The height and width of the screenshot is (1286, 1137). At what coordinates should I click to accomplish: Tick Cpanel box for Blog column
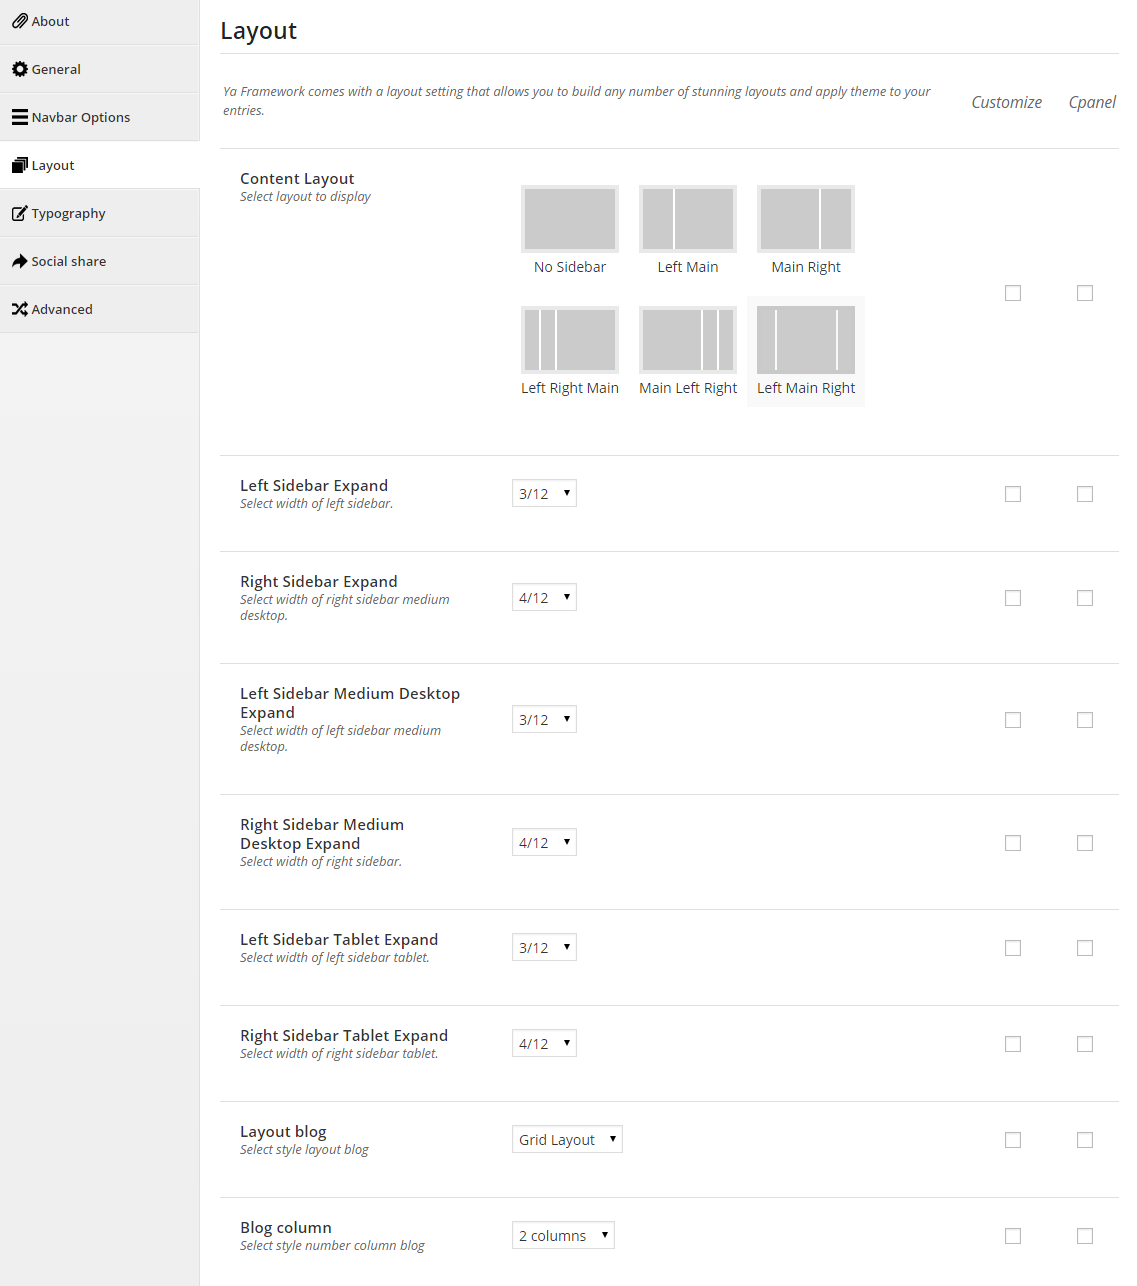pyautogui.click(x=1085, y=1236)
